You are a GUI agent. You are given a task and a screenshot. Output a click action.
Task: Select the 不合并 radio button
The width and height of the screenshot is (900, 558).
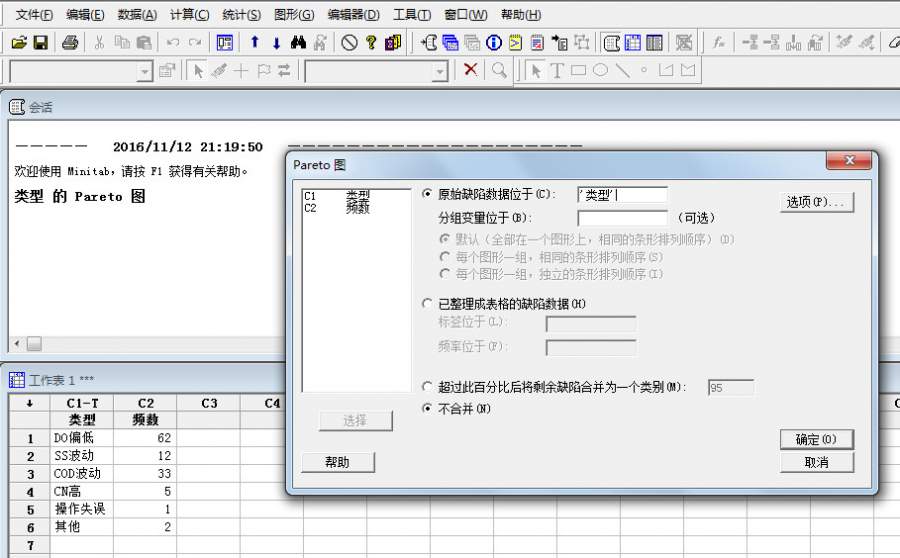click(427, 408)
